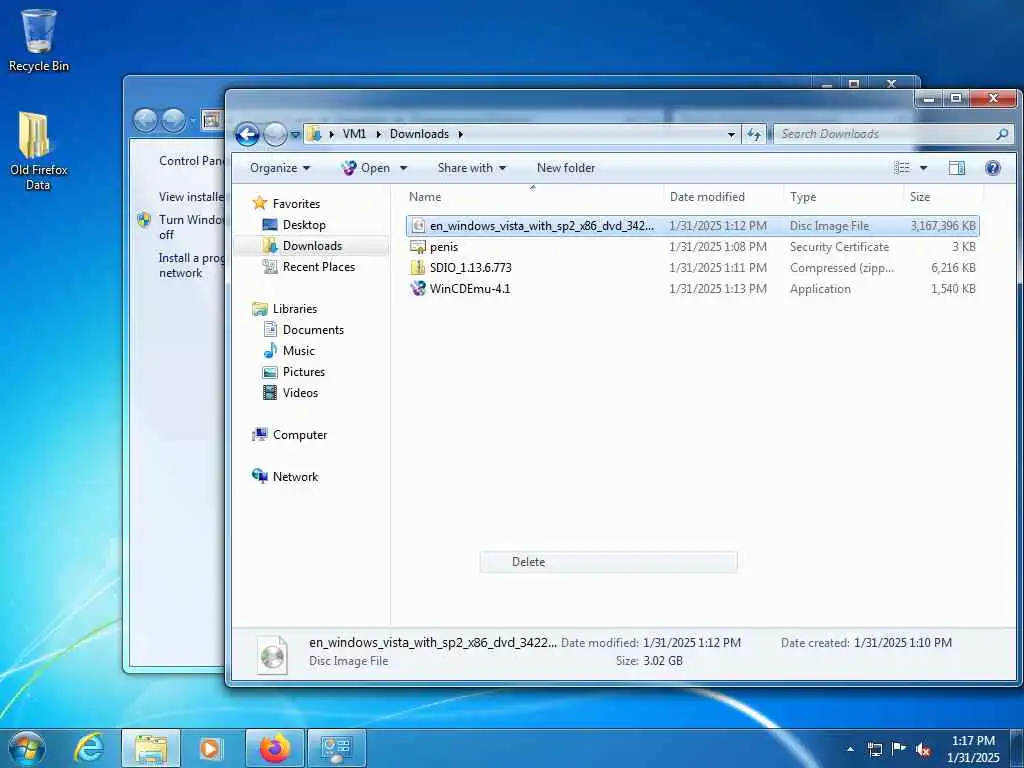Screen dimensions: 1024x768
Task: Click the Windows Explorer taskbar icon
Action: [x=151, y=748]
